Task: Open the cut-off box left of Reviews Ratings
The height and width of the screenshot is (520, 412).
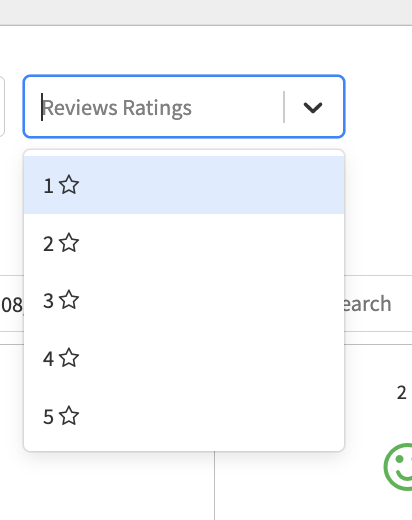Action: click(2, 107)
